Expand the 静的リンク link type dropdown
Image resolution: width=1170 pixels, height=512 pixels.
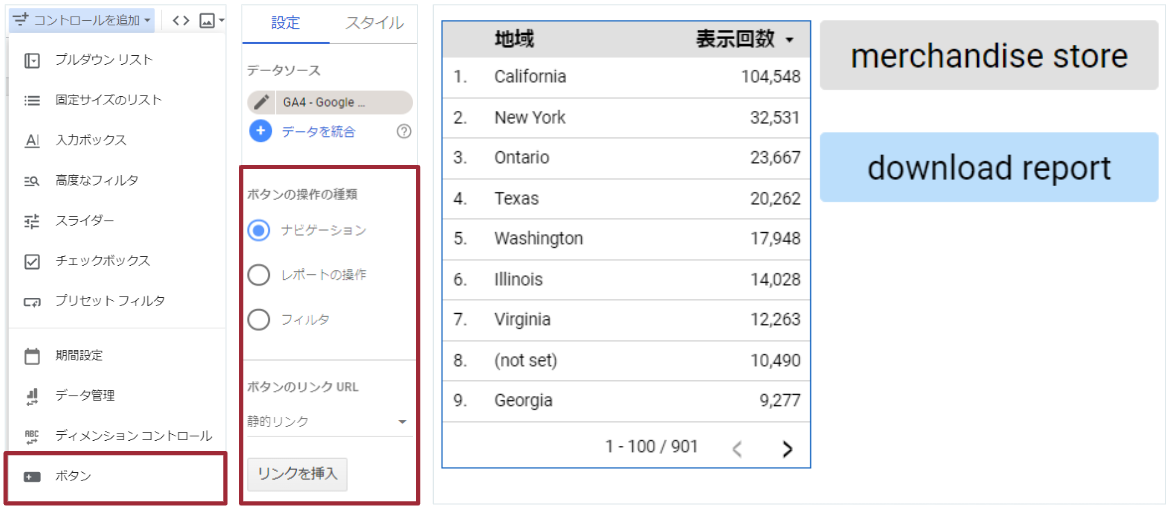330,422
